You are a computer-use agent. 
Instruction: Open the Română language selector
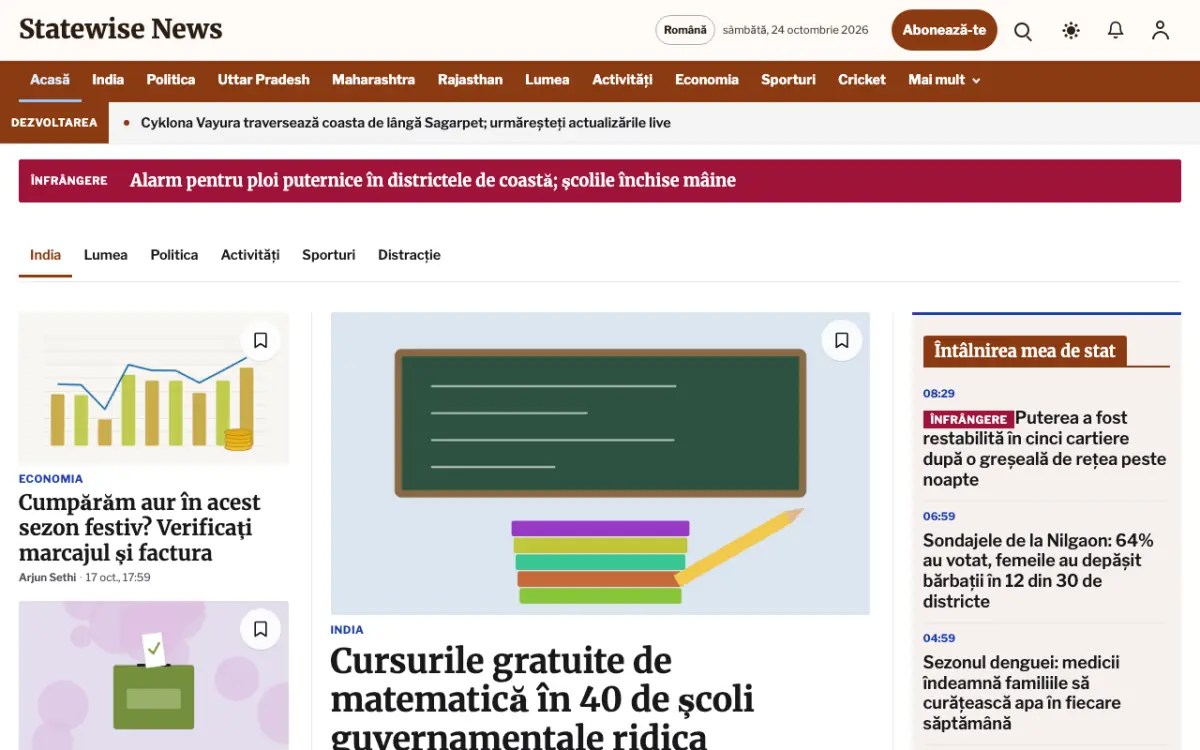[685, 30]
